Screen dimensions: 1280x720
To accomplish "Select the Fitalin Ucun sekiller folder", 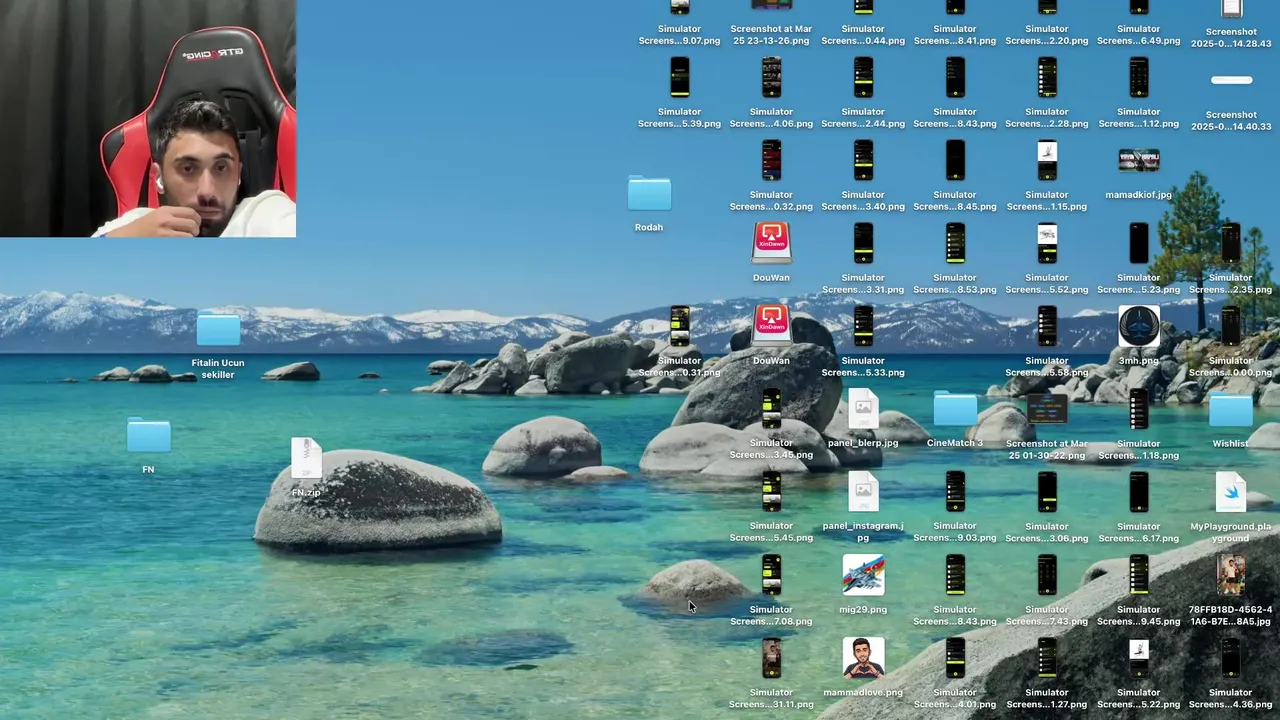I will [218, 329].
